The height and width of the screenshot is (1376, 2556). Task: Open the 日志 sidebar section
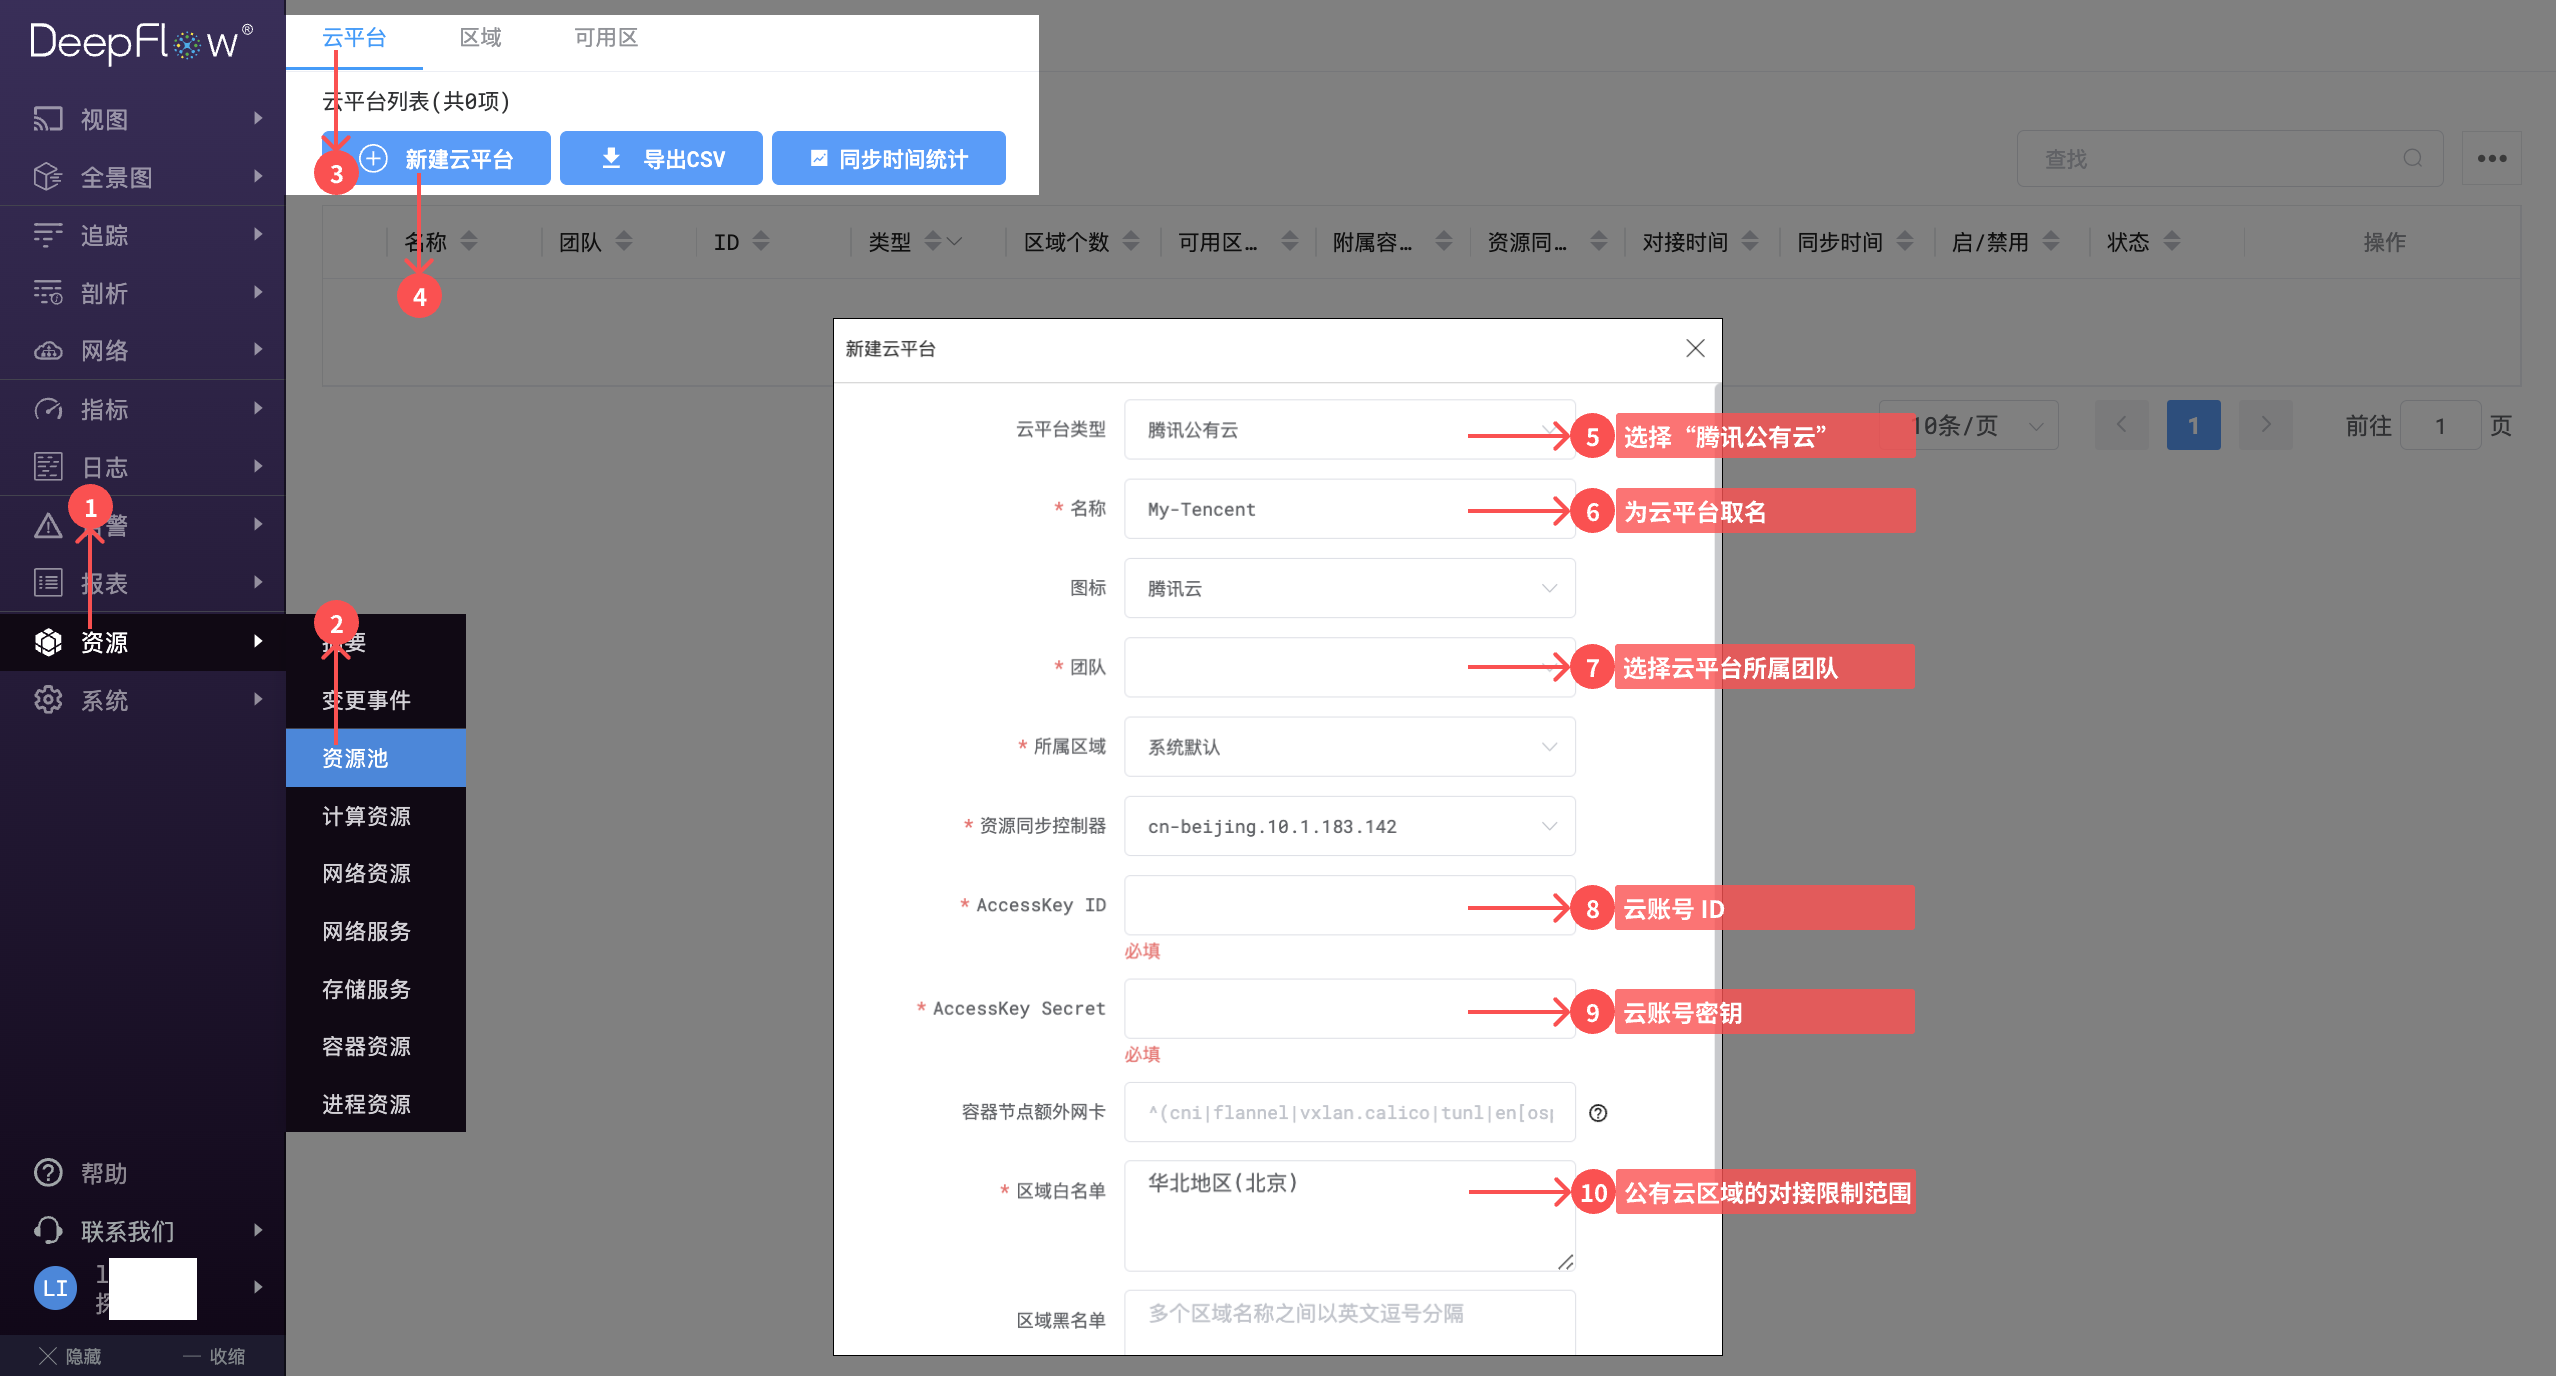pos(104,466)
